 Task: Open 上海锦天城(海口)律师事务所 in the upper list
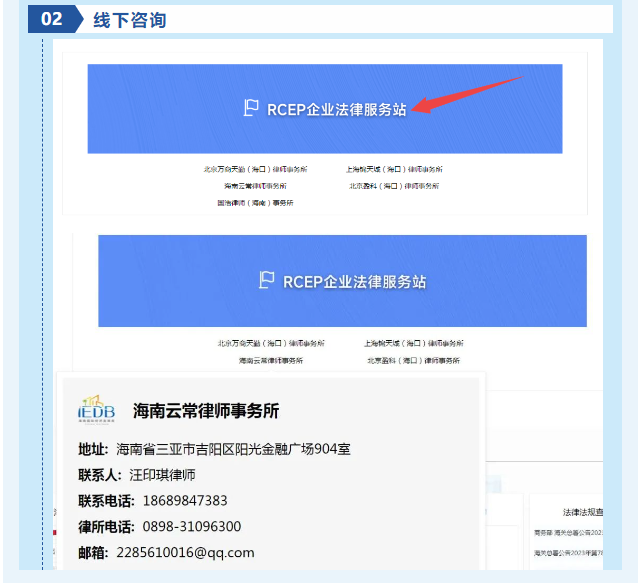[394, 169]
